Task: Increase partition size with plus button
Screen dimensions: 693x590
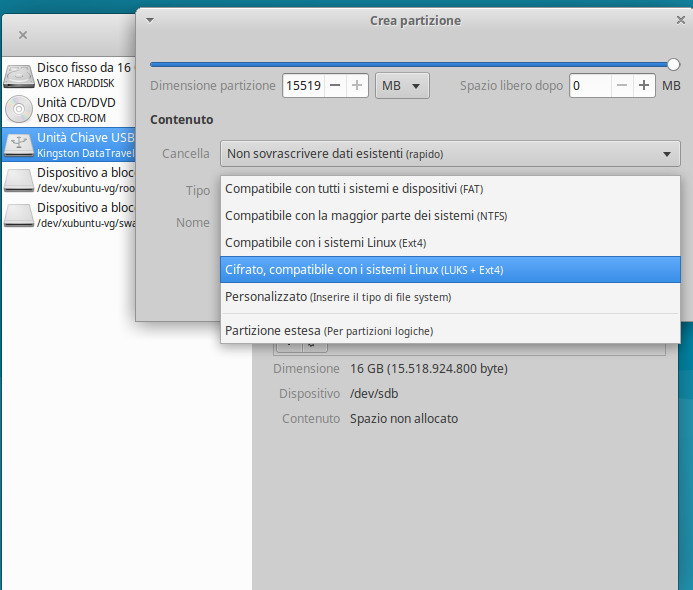Action: (357, 85)
